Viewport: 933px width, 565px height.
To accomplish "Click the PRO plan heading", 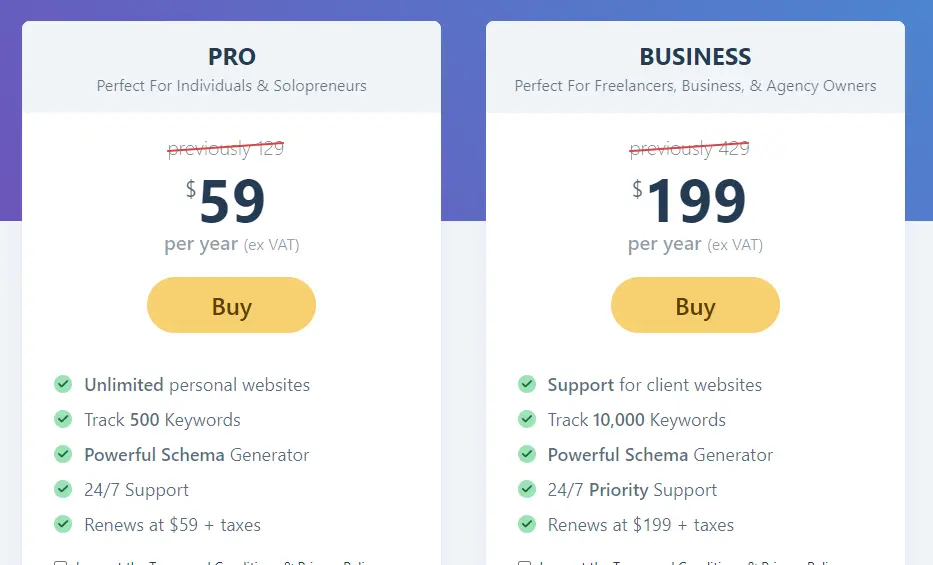I will 231,57.
